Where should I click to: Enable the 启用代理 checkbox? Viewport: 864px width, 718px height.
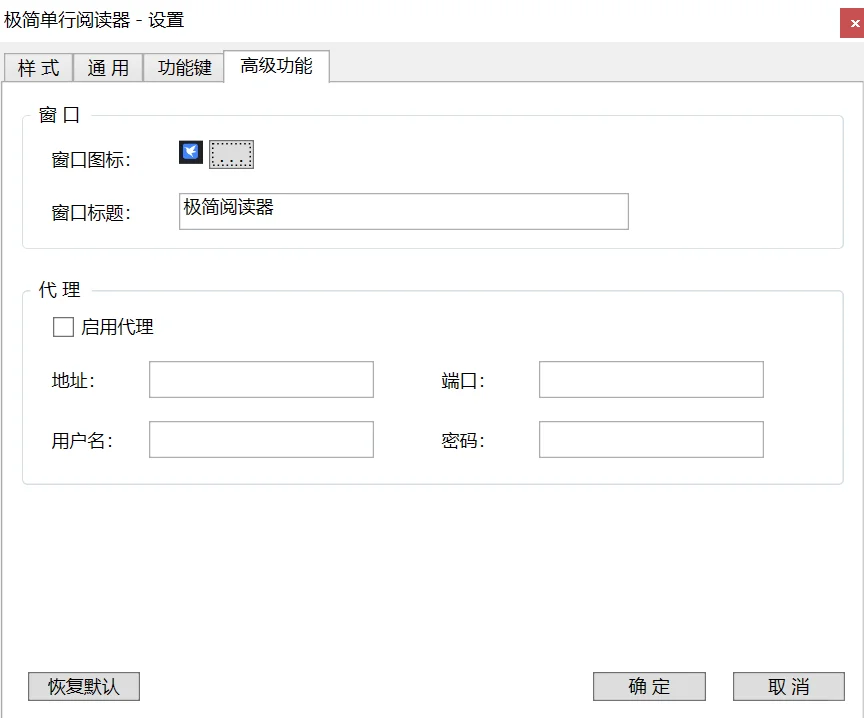point(63,327)
